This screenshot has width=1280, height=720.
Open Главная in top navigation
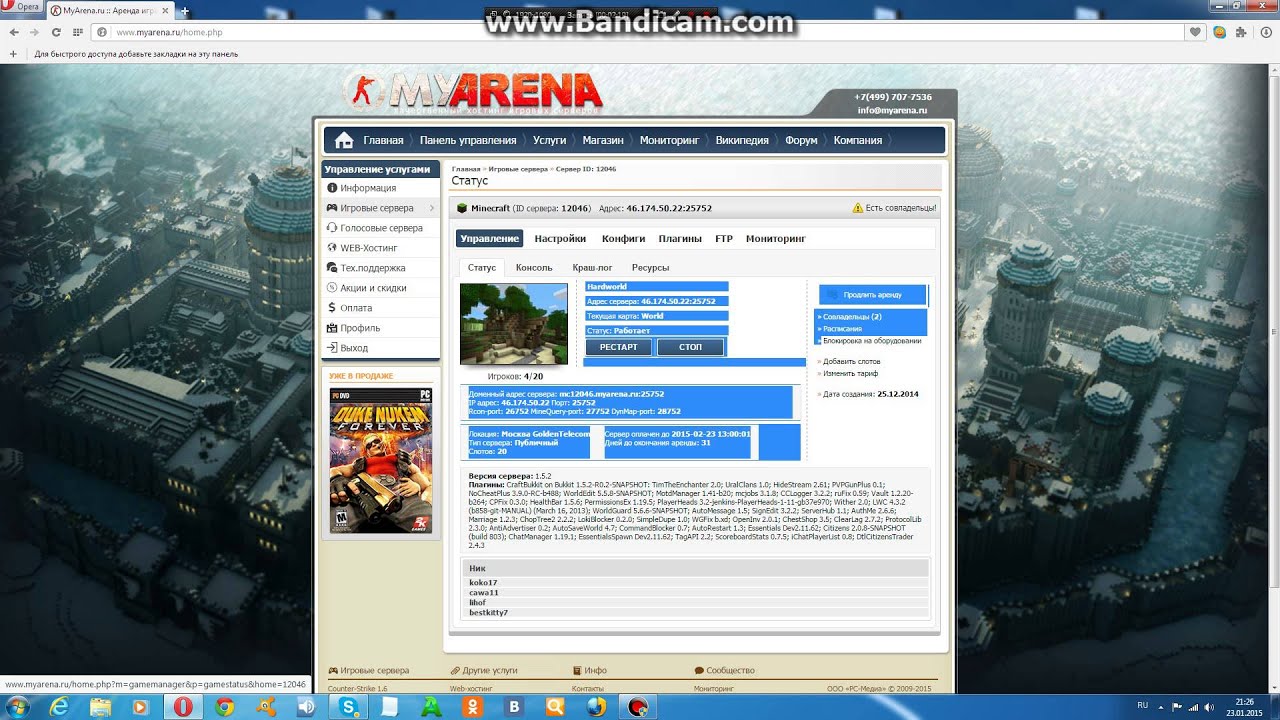[x=383, y=140]
